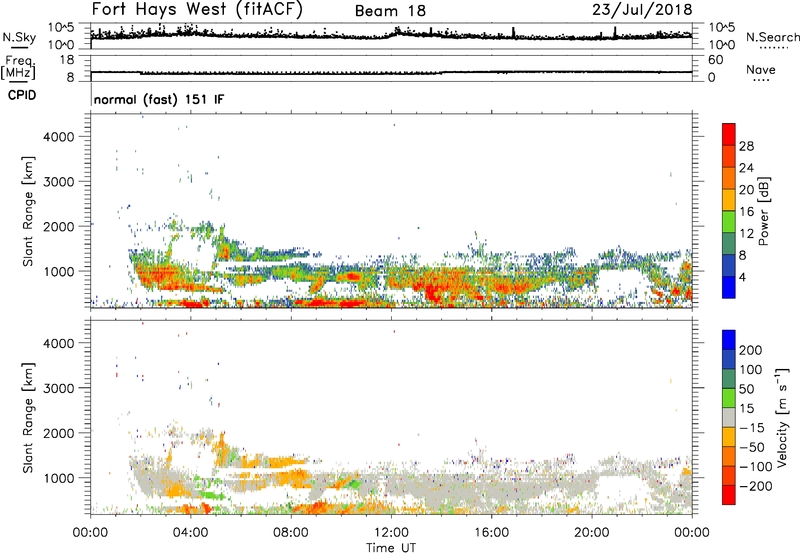Click the 'N.Sky' legend label
Viewport: 800px width, 554px height.
coord(19,37)
